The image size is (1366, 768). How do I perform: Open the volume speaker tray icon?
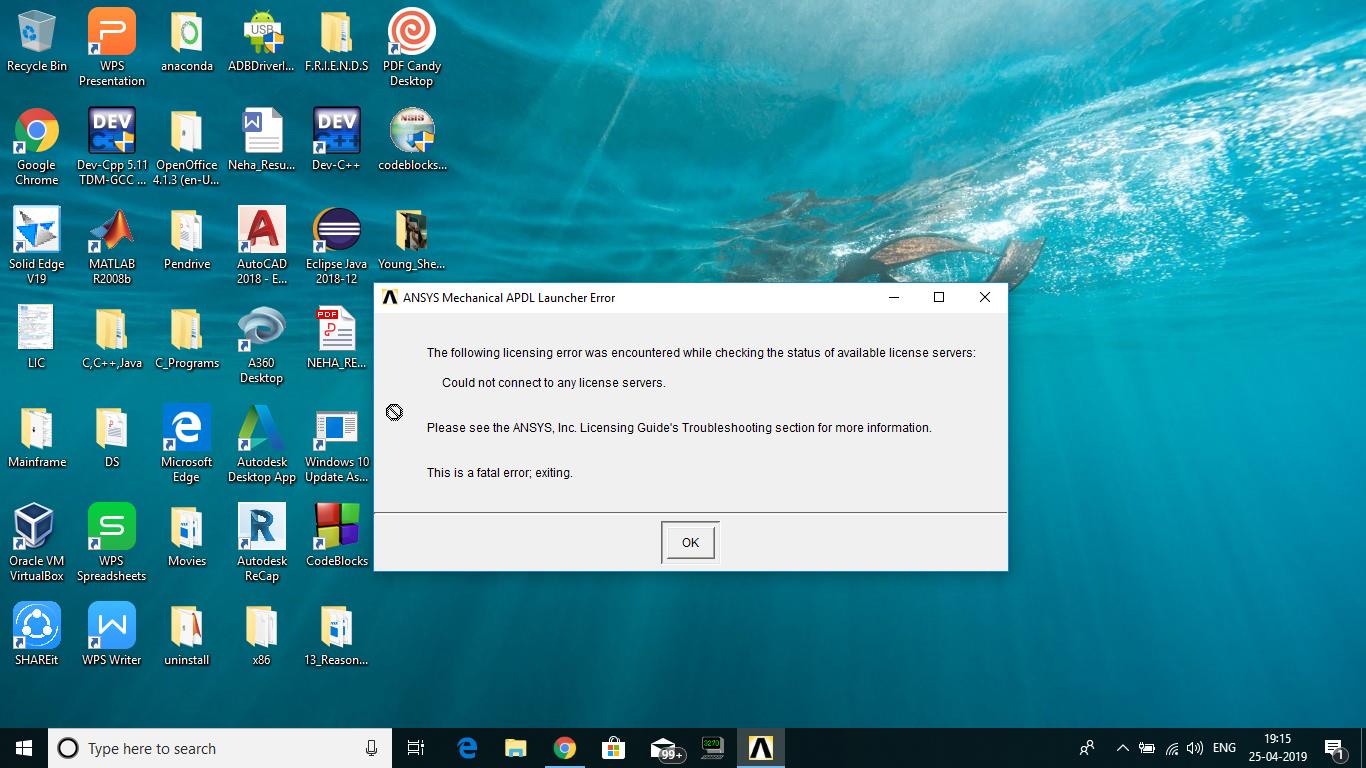point(1194,748)
